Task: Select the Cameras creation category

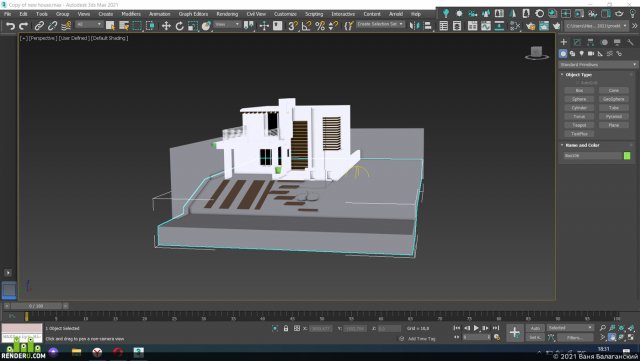Action: coord(591,53)
